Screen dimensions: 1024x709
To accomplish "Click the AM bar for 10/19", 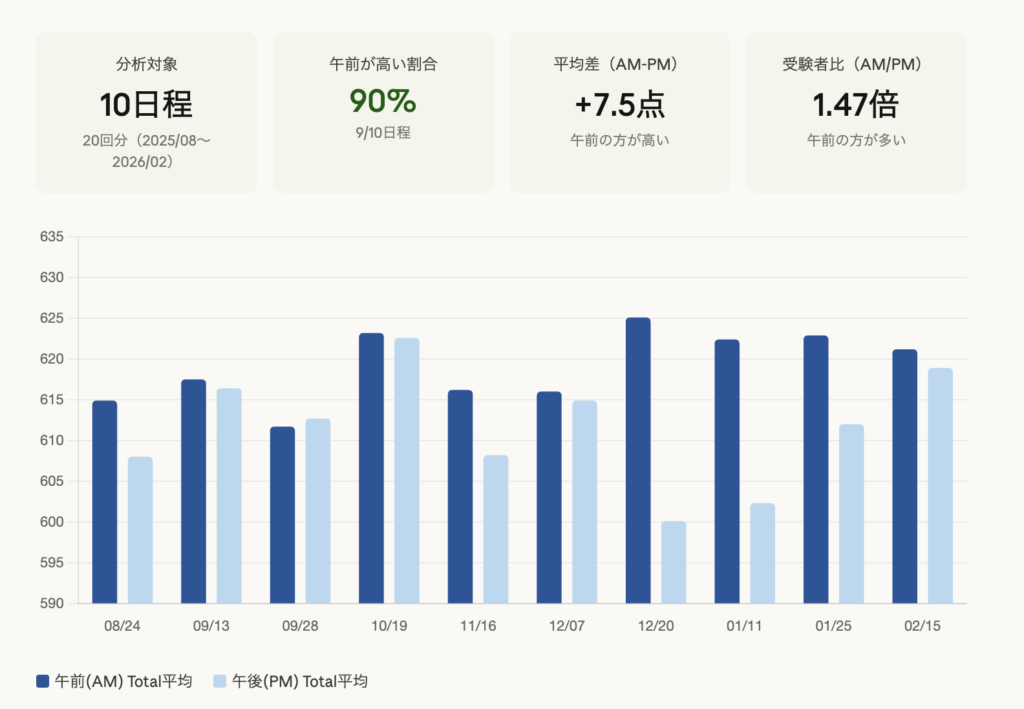I will click(x=371, y=468).
